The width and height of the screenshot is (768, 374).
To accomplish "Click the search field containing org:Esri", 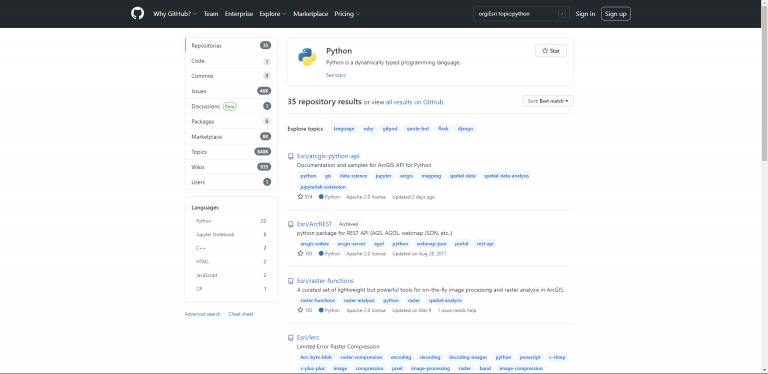I will click(x=522, y=14).
